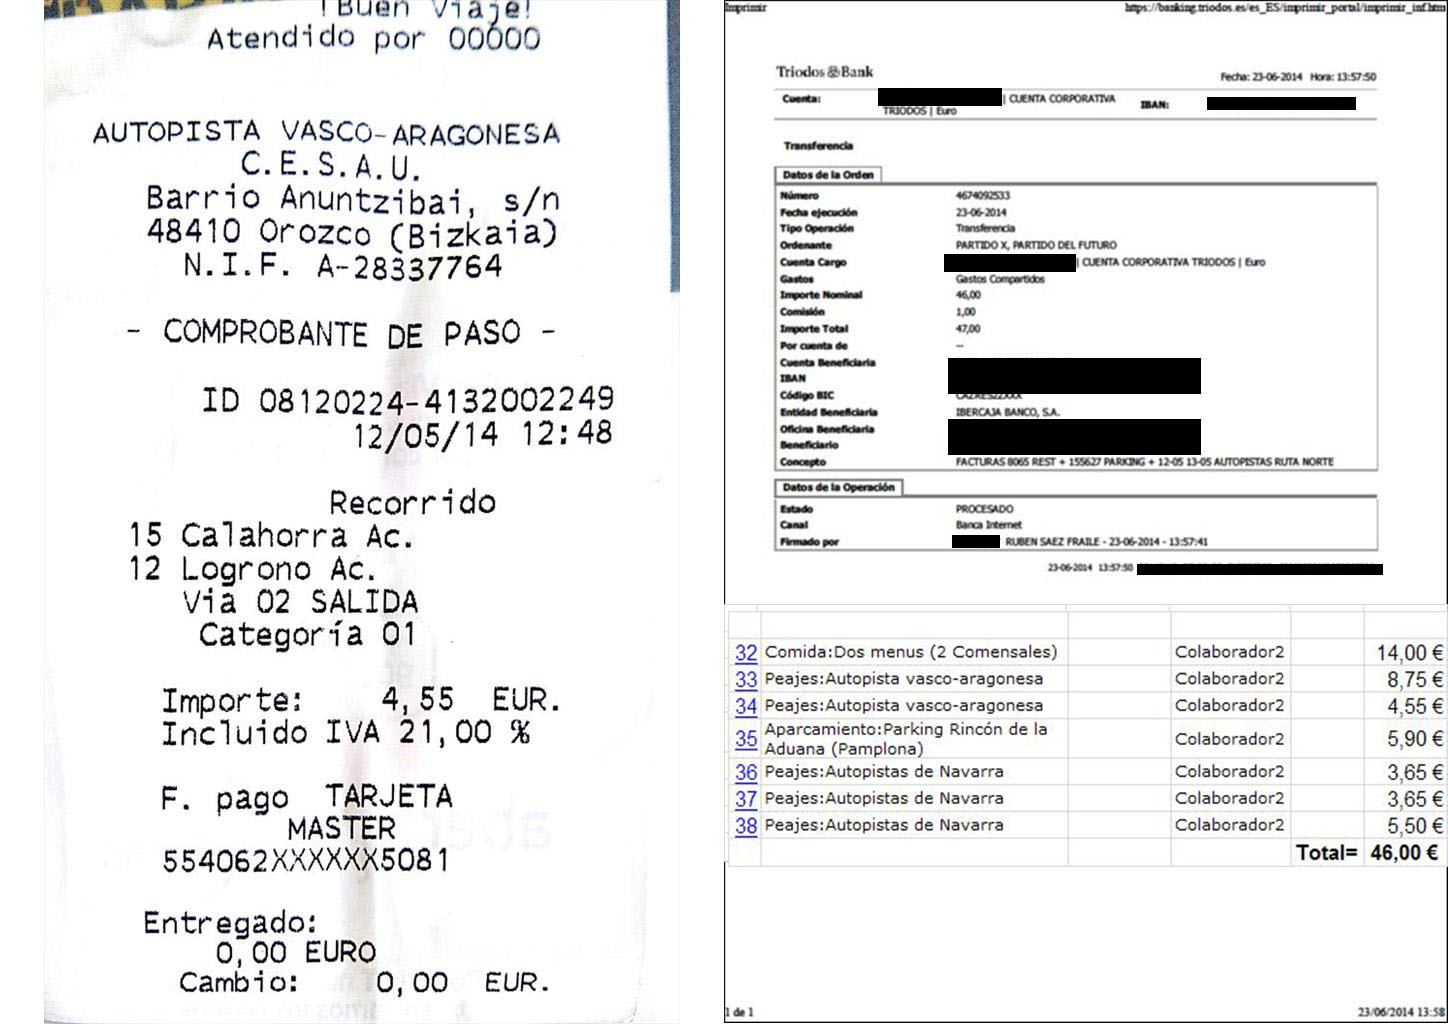Click "Via 02 SALIDA" on the receipt

300,602
